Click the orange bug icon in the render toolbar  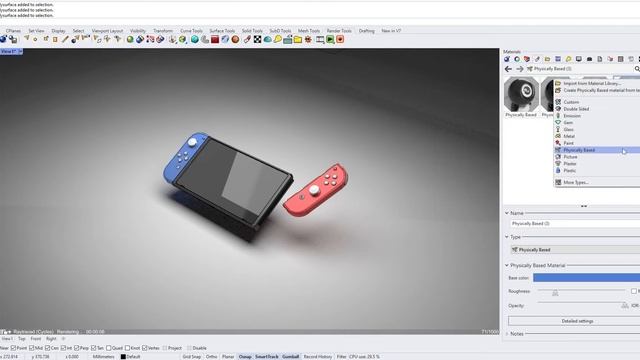308,40
